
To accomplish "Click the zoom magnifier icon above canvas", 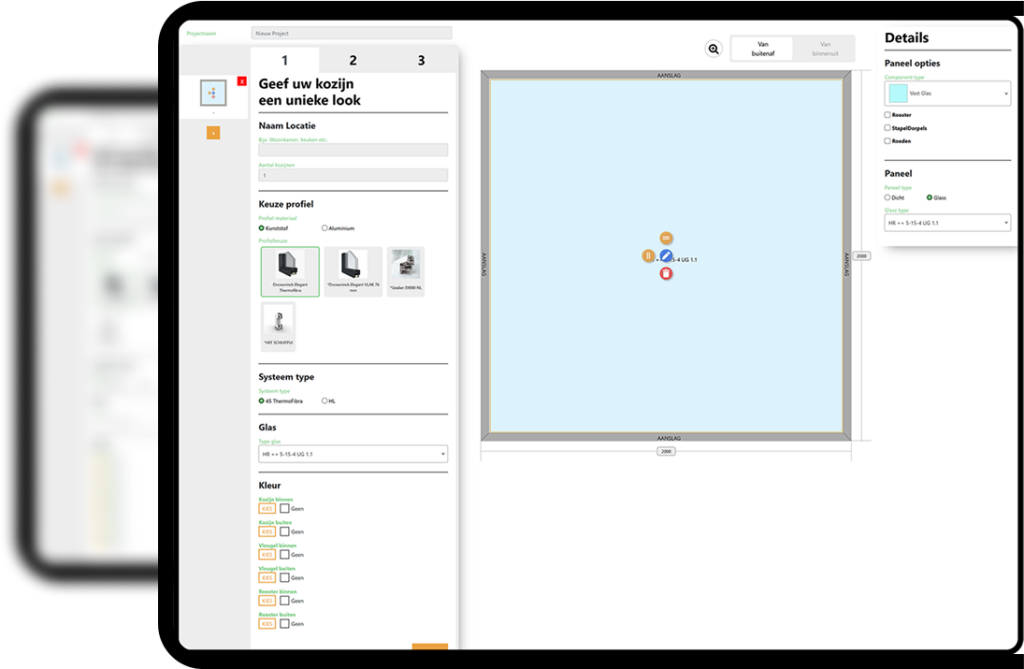I will point(713,49).
